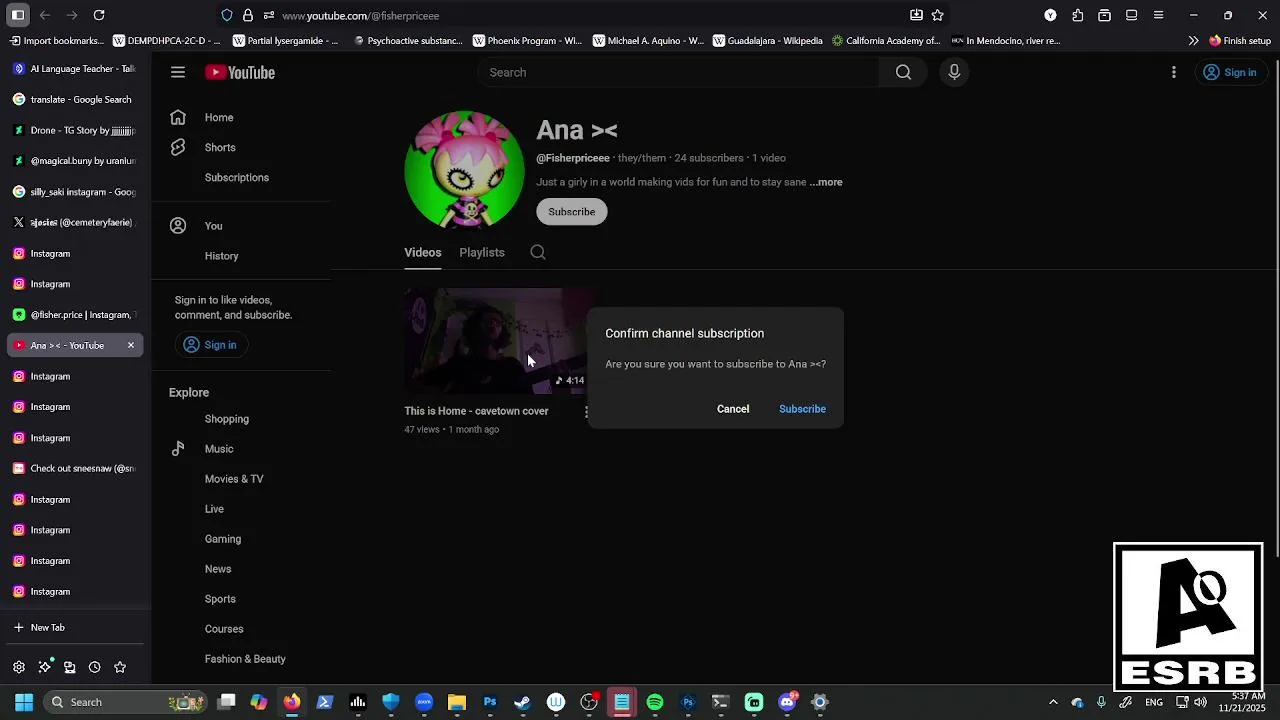Click the magnifier search button in YouTube header
This screenshot has width=1280, height=720.
tap(903, 72)
